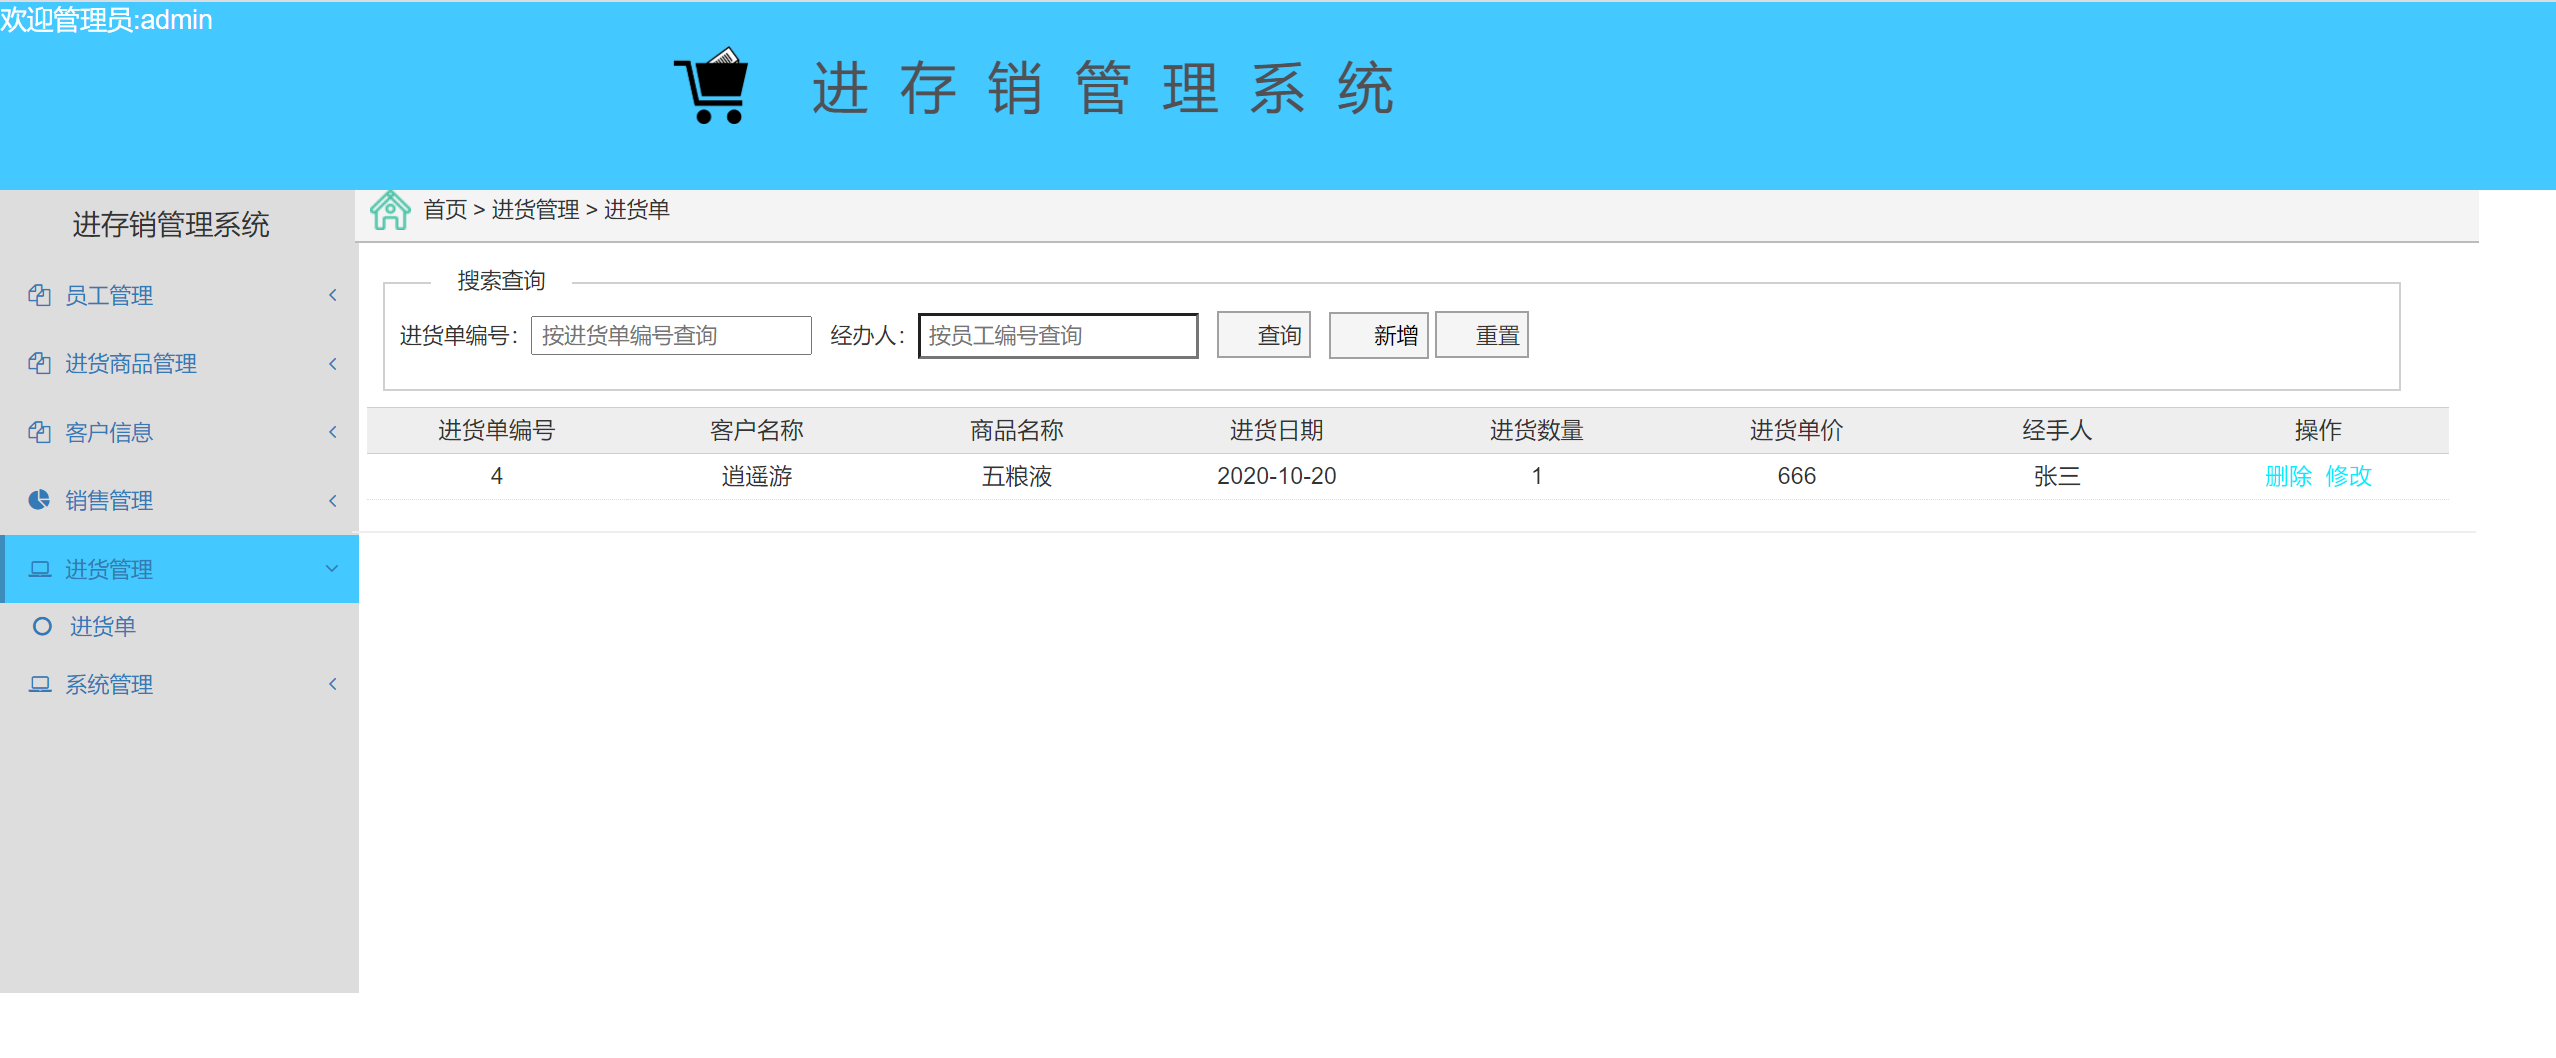
Task: Click 首页 in the breadcrumb
Action: pyautogui.click(x=445, y=209)
